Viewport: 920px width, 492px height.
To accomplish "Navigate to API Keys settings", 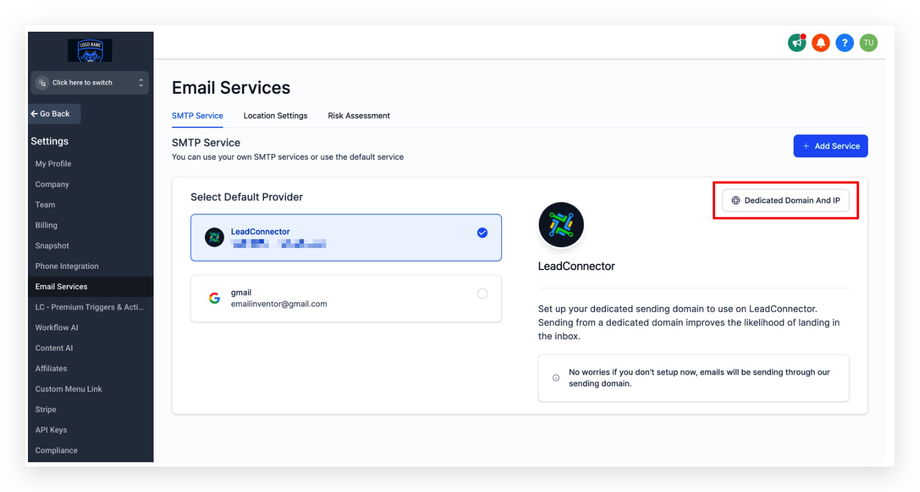I will 50,430.
